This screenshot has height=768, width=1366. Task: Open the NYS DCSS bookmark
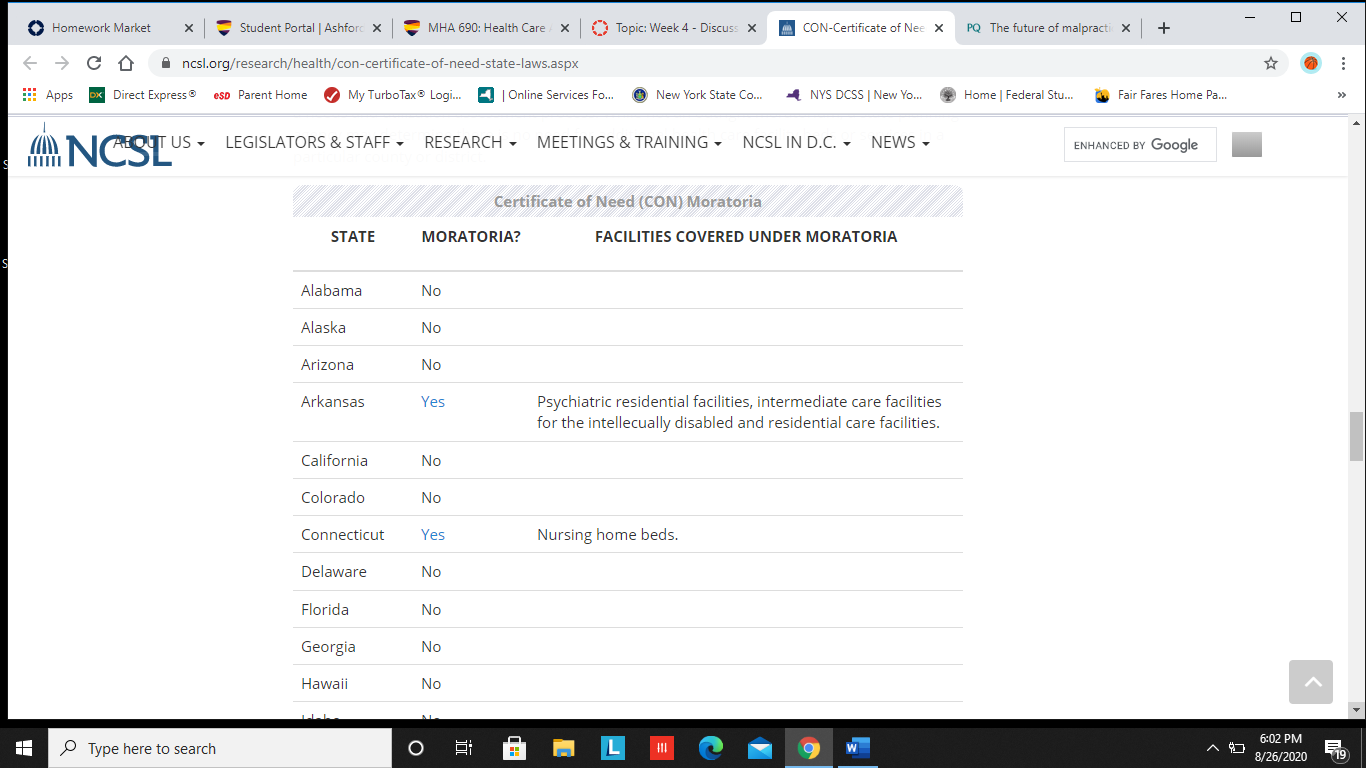(x=854, y=95)
